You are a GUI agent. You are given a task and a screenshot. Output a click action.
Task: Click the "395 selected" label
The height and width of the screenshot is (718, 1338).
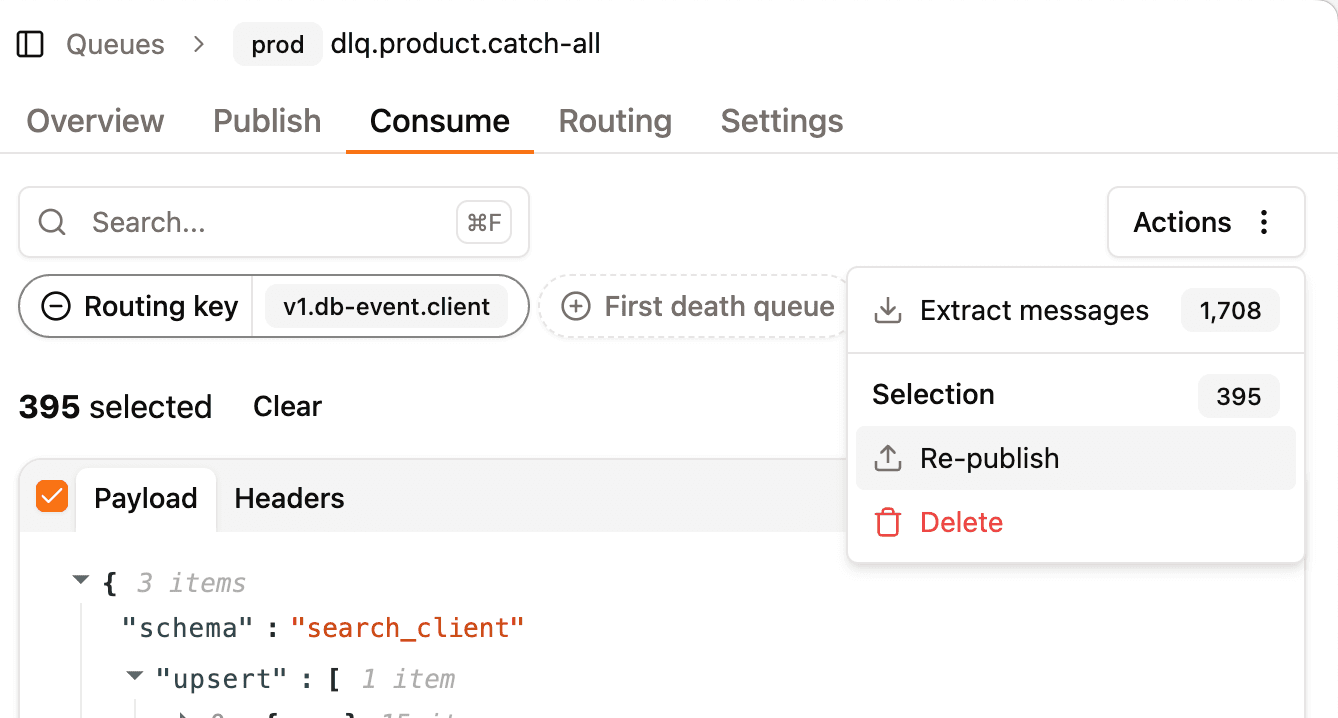[x=115, y=407]
